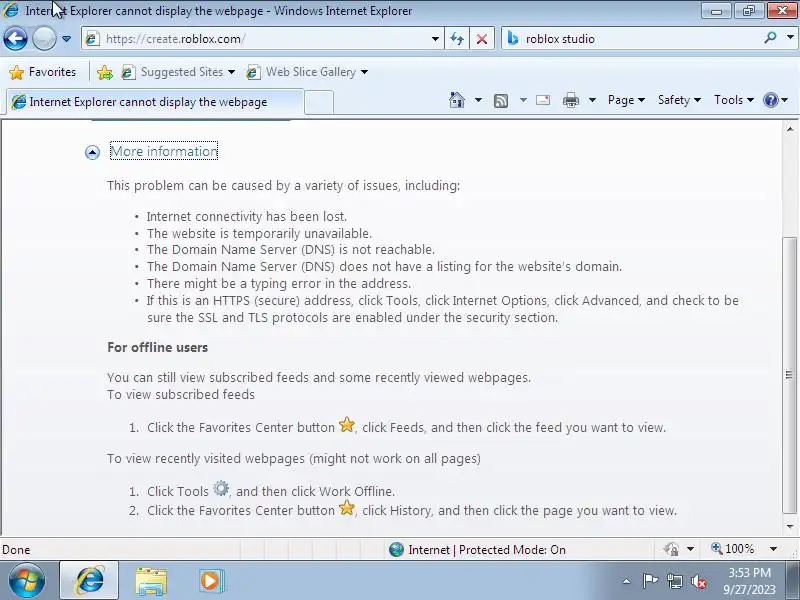Stop loading with the red X icon

point(482,39)
